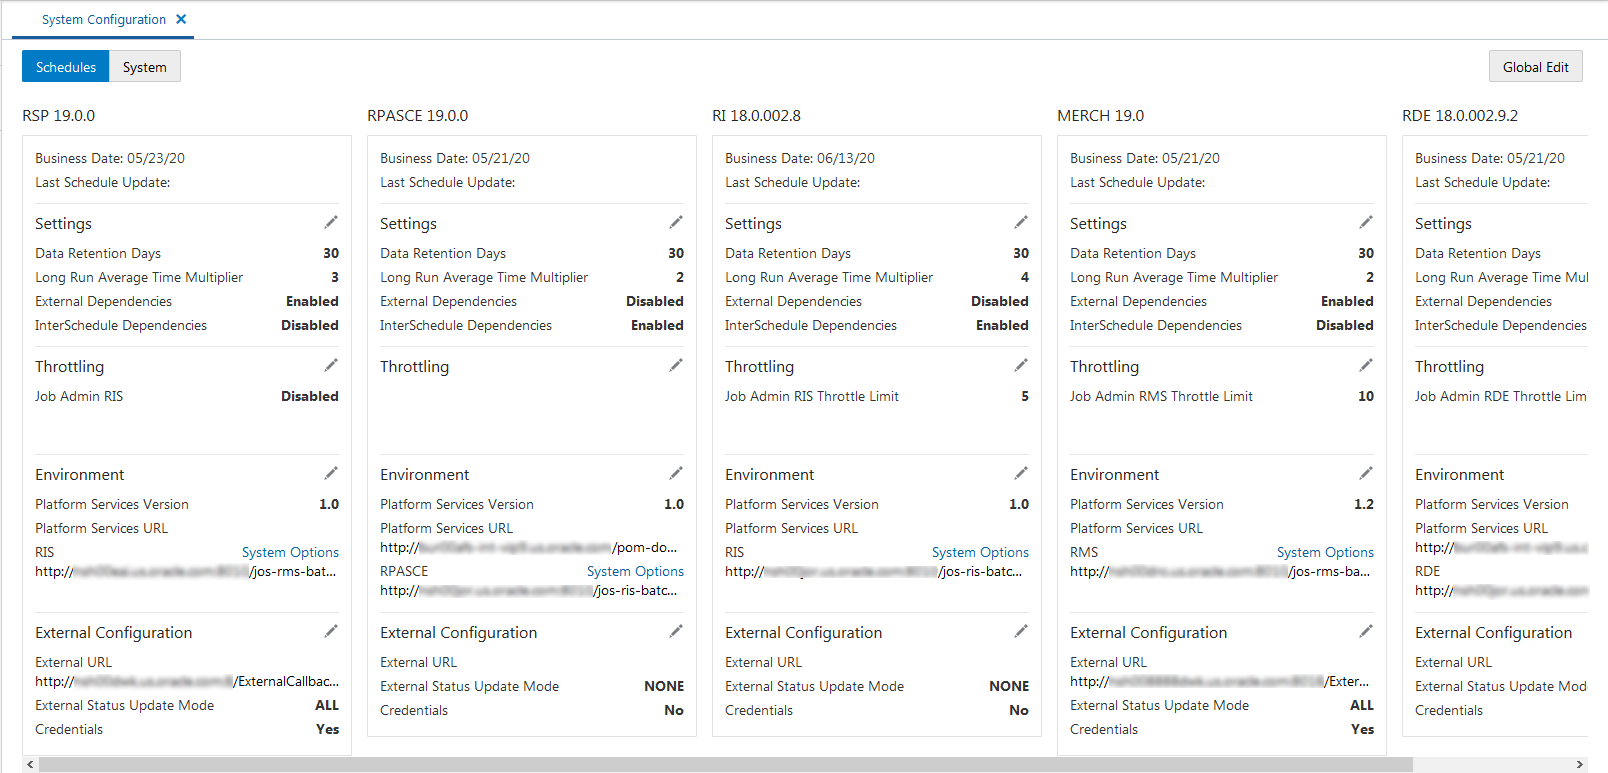Edit RPASCE 19.0.0 External Configuration pencil icon
This screenshot has width=1608, height=773.
pos(676,631)
